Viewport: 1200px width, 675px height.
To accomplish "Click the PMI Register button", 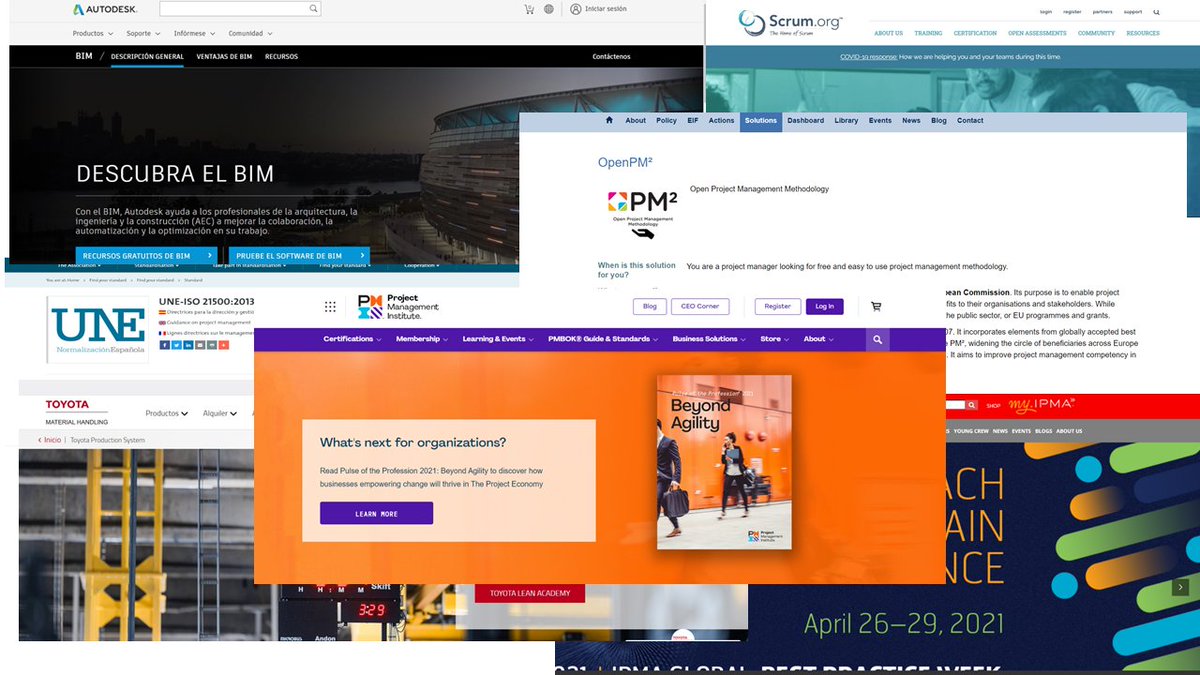I will 777,307.
